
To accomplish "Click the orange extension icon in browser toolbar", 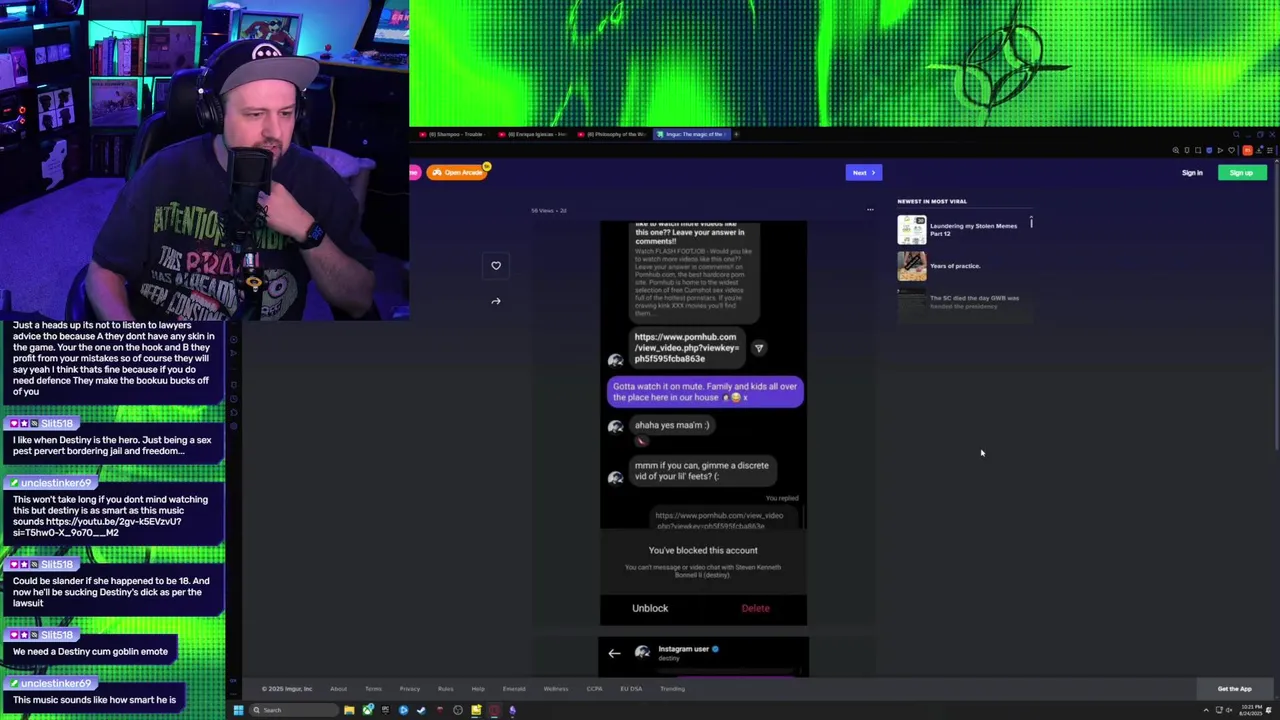I will point(1247,150).
